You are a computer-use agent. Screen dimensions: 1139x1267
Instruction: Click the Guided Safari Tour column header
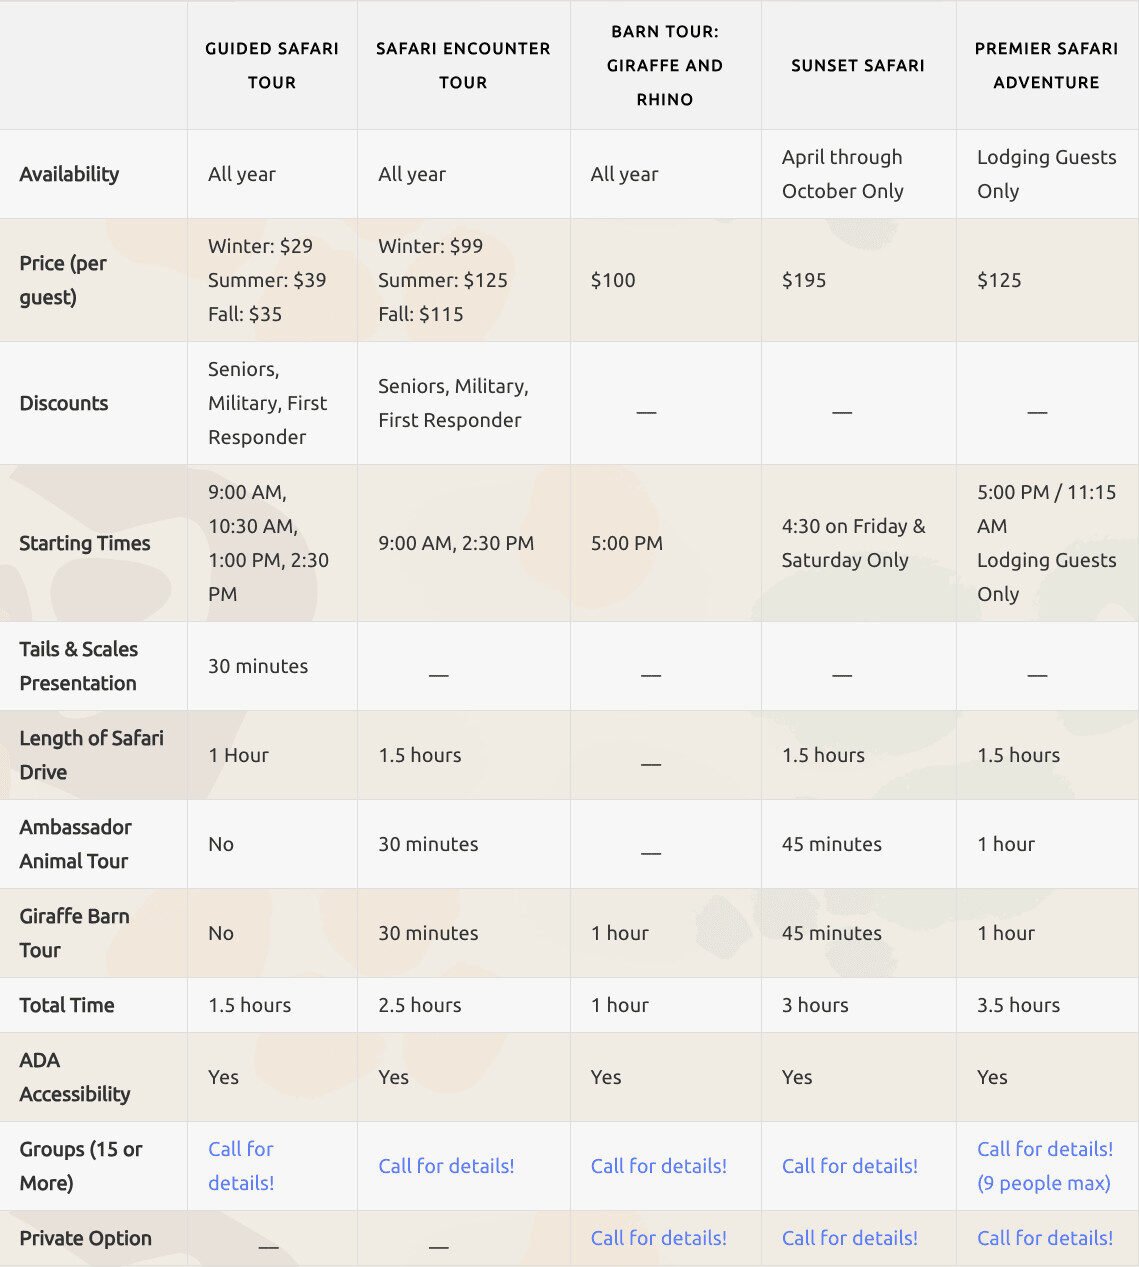click(x=272, y=65)
